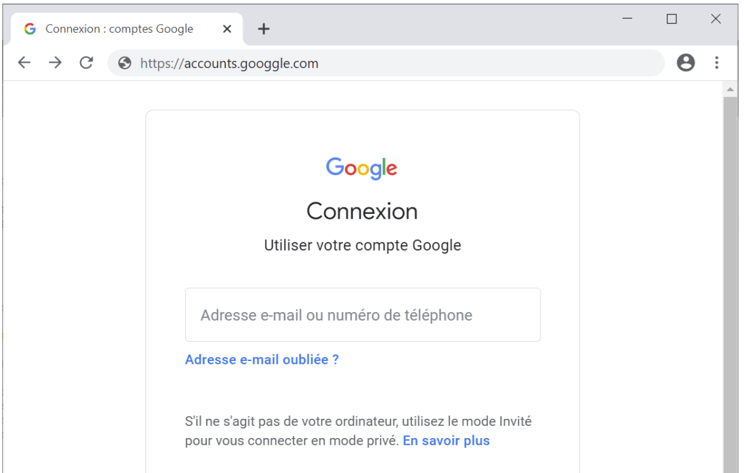Click the Google favicon in the tab
Screen dimensions: 744x473
click(x=30, y=29)
